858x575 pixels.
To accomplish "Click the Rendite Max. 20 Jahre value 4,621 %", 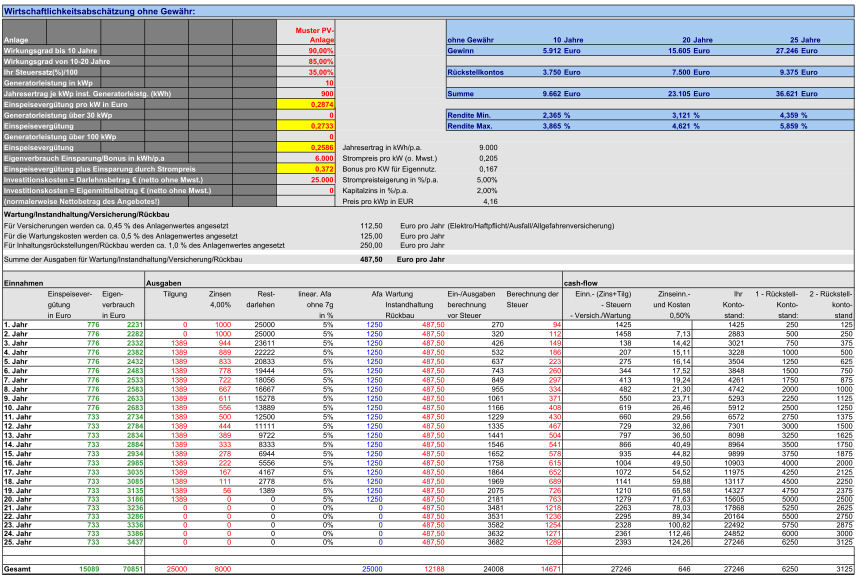I will pos(684,126).
